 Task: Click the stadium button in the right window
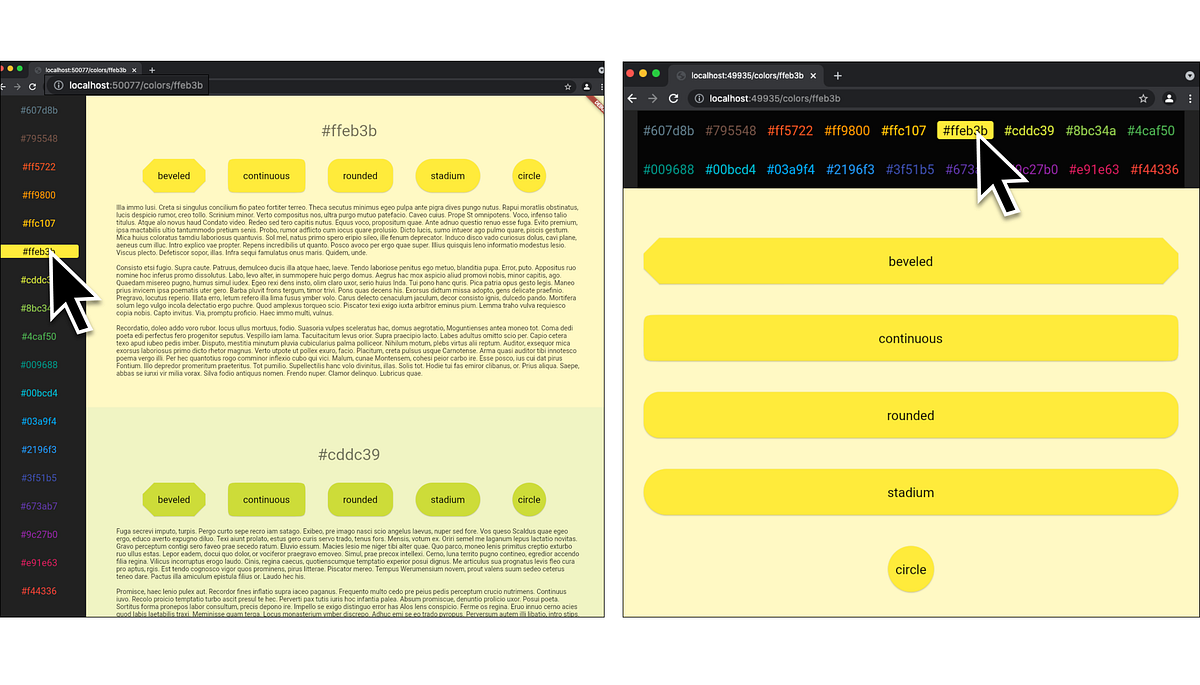[910, 492]
